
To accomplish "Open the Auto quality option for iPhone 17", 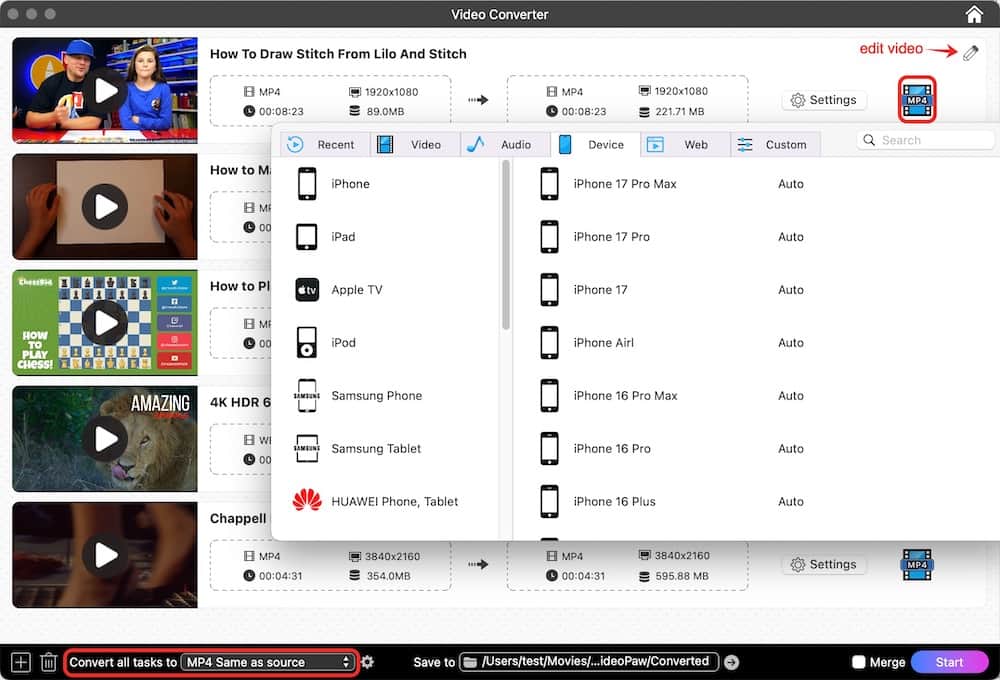I will (x=791, y=289).
